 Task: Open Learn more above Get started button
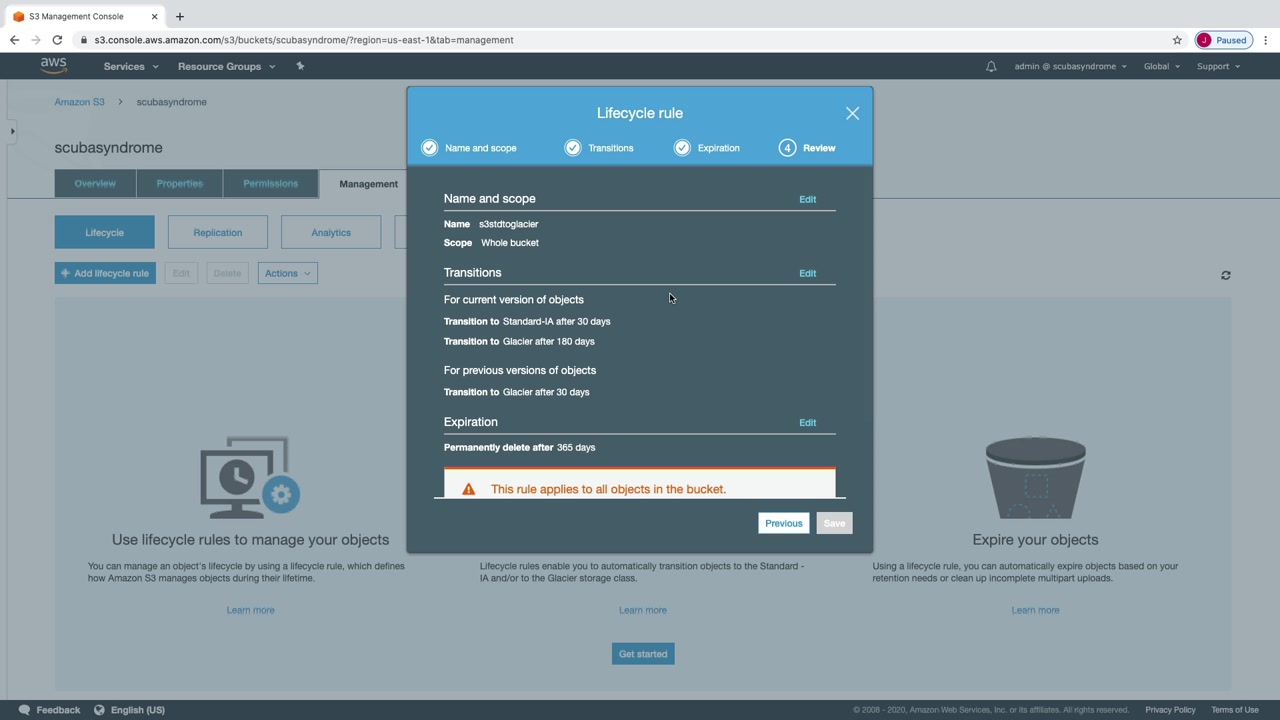point(643,610)
